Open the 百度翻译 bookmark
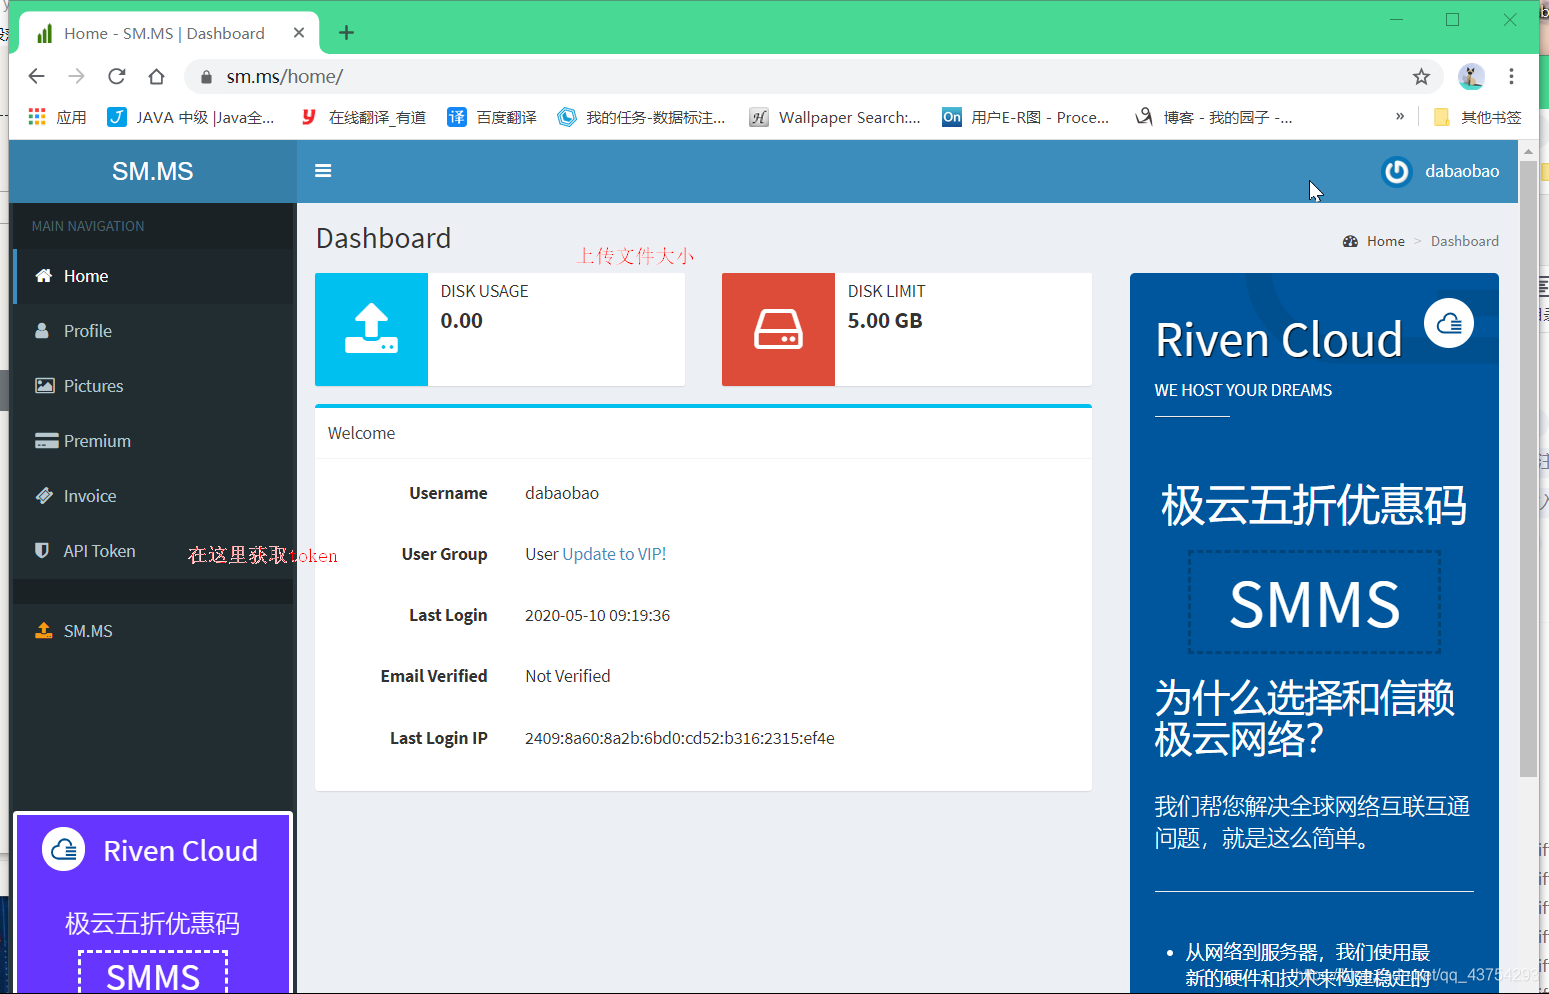Viewport: 1549px width, 994px height. coord(492,117)
